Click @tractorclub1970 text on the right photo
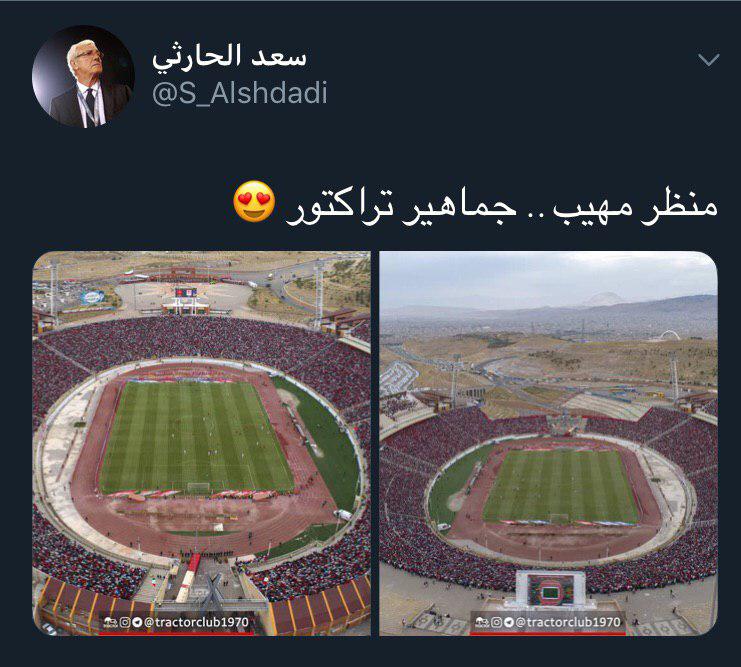The height and width of the screenshot is (667, 741). pos(568,623)
